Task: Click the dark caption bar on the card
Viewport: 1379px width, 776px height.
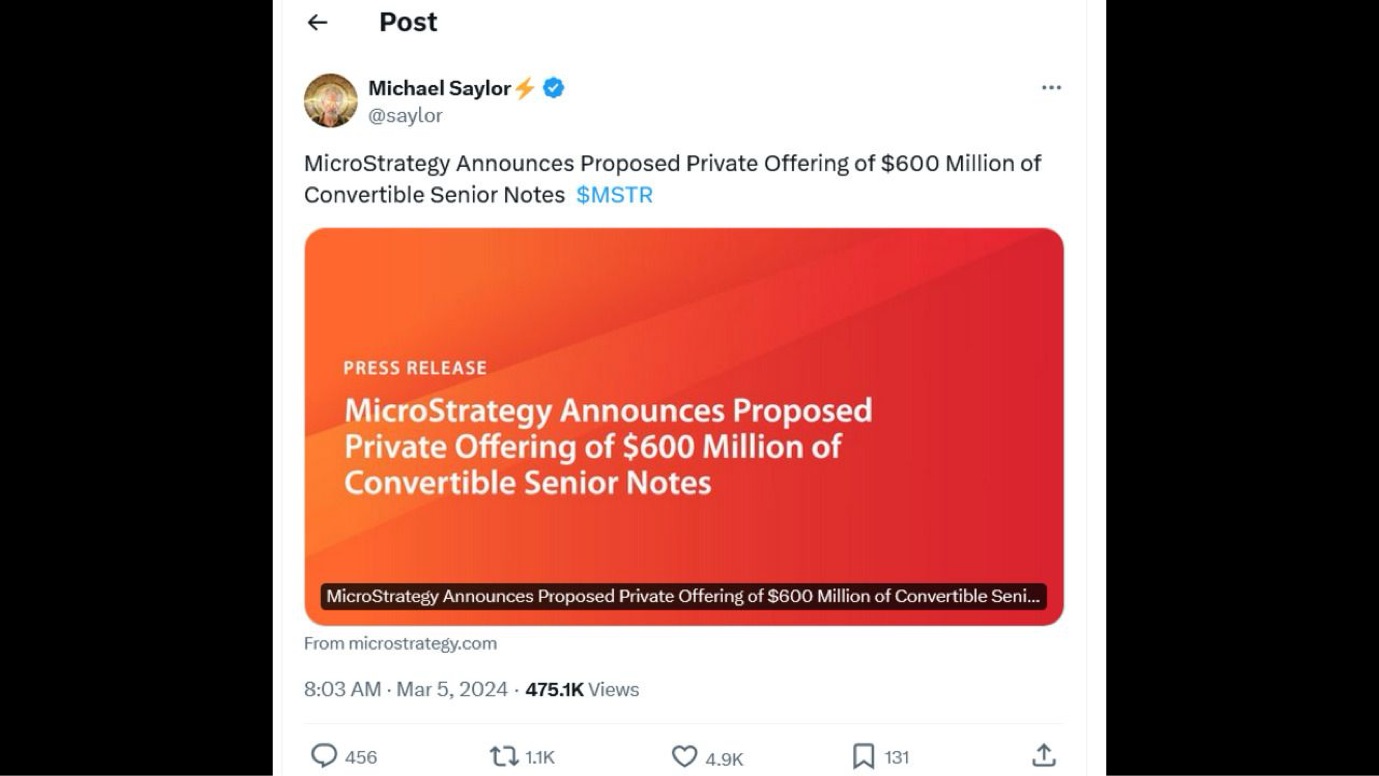Action: (683, 596)
